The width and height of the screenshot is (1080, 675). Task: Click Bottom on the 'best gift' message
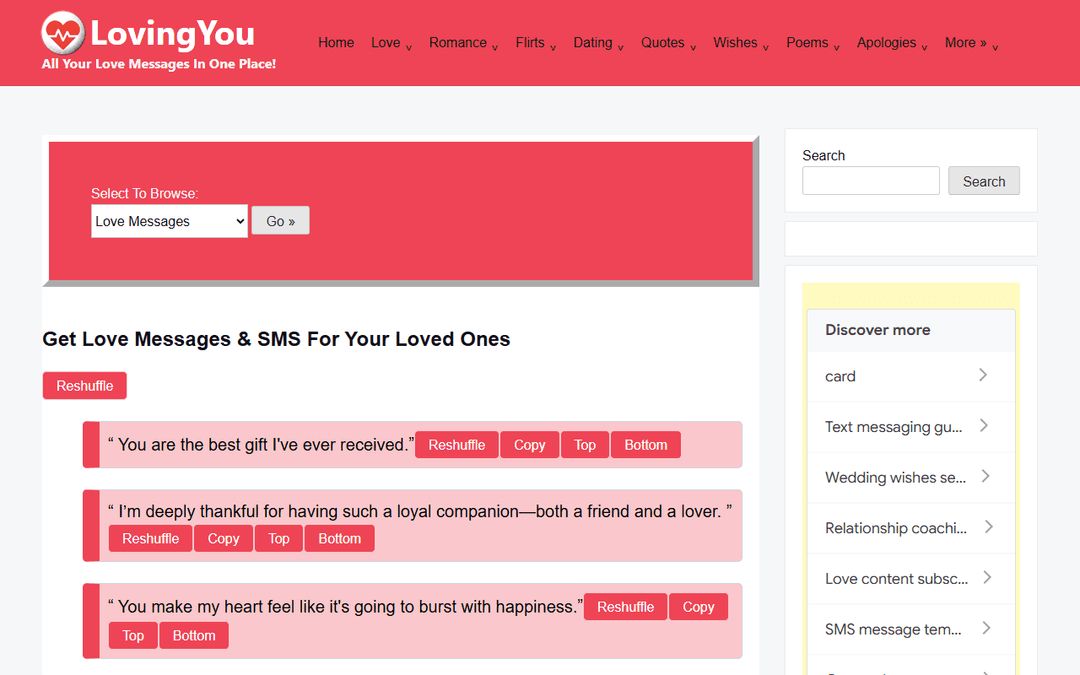coord(645,445)
